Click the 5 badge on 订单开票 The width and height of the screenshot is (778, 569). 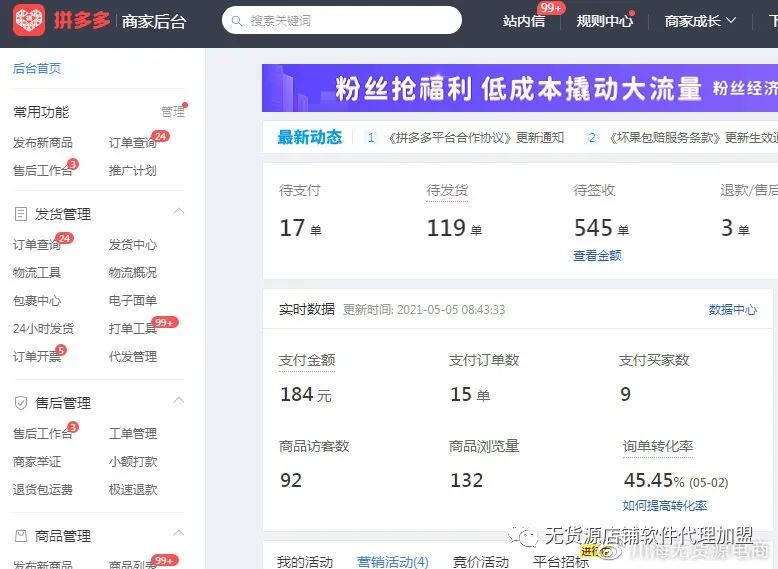pyautogui.click(x=61, y=350)
